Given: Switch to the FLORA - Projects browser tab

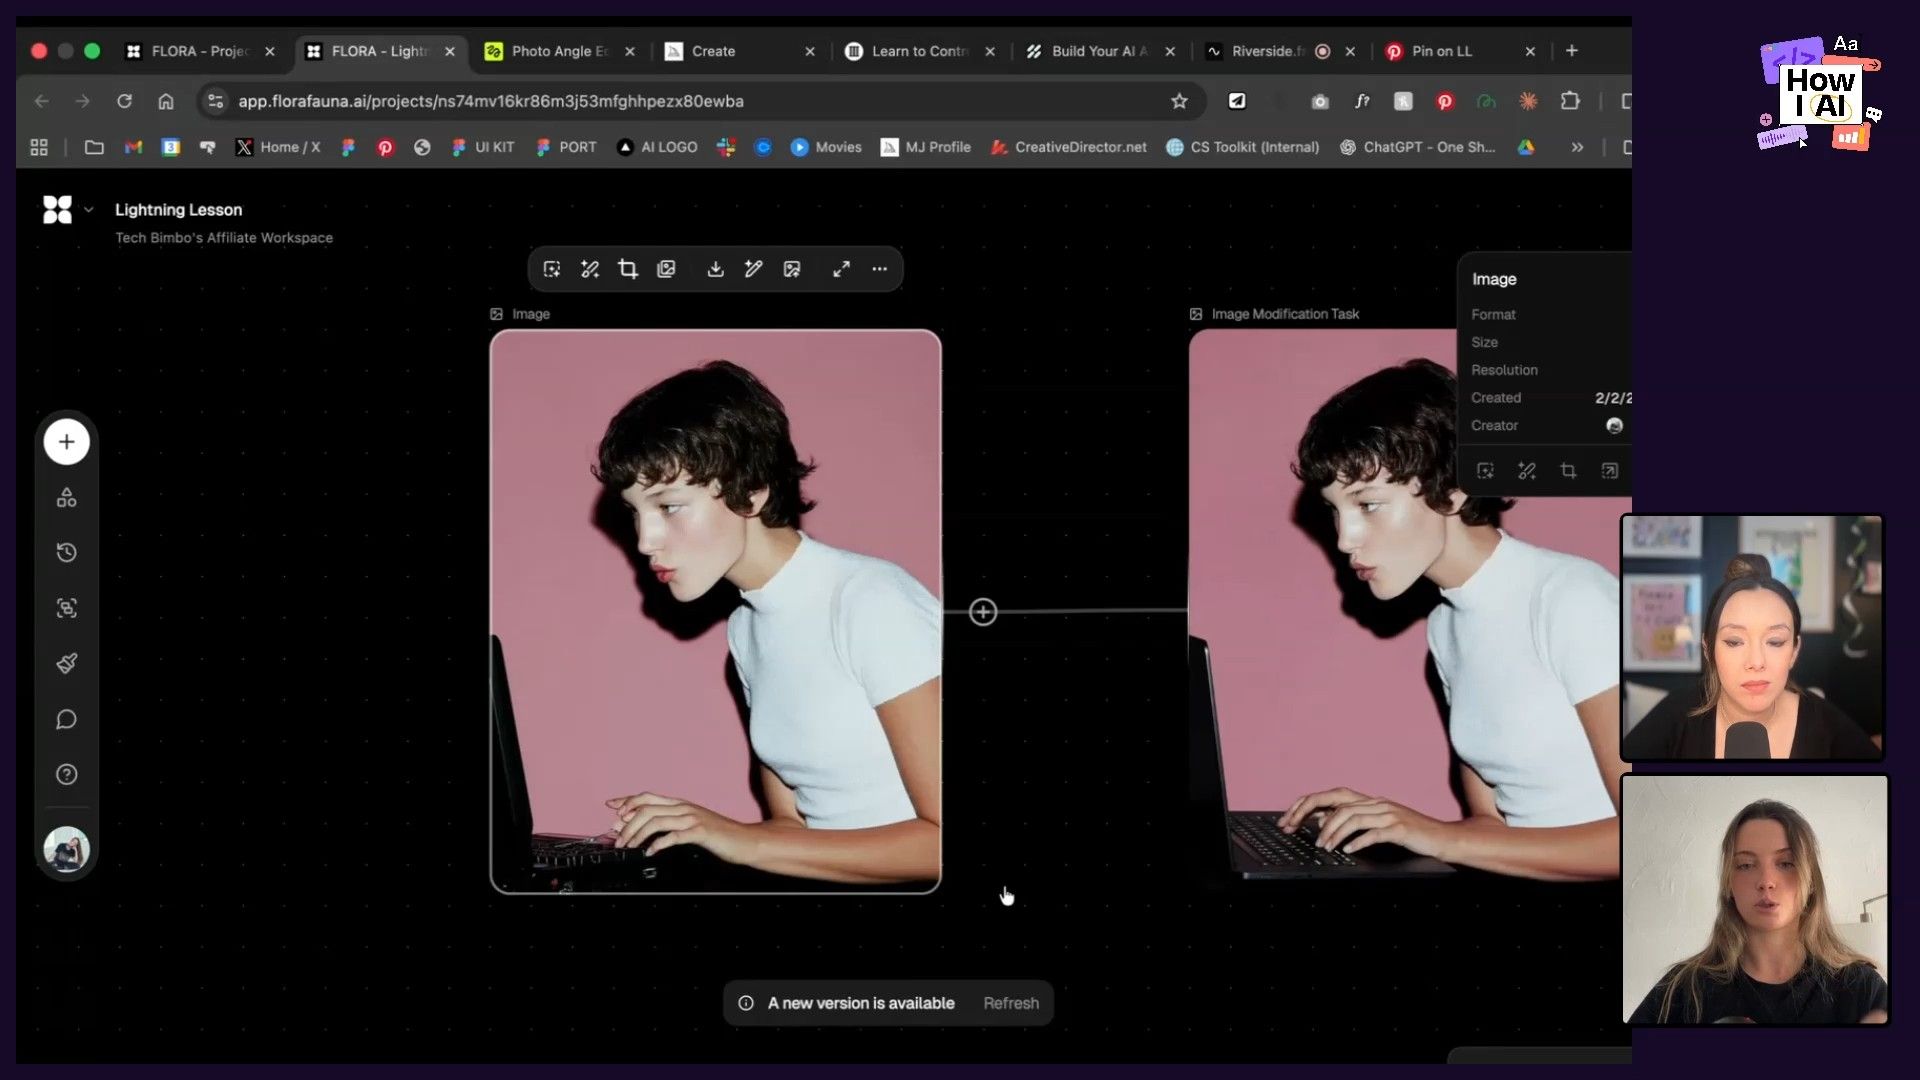Looking at the screenshot, I should coord(200,51).
